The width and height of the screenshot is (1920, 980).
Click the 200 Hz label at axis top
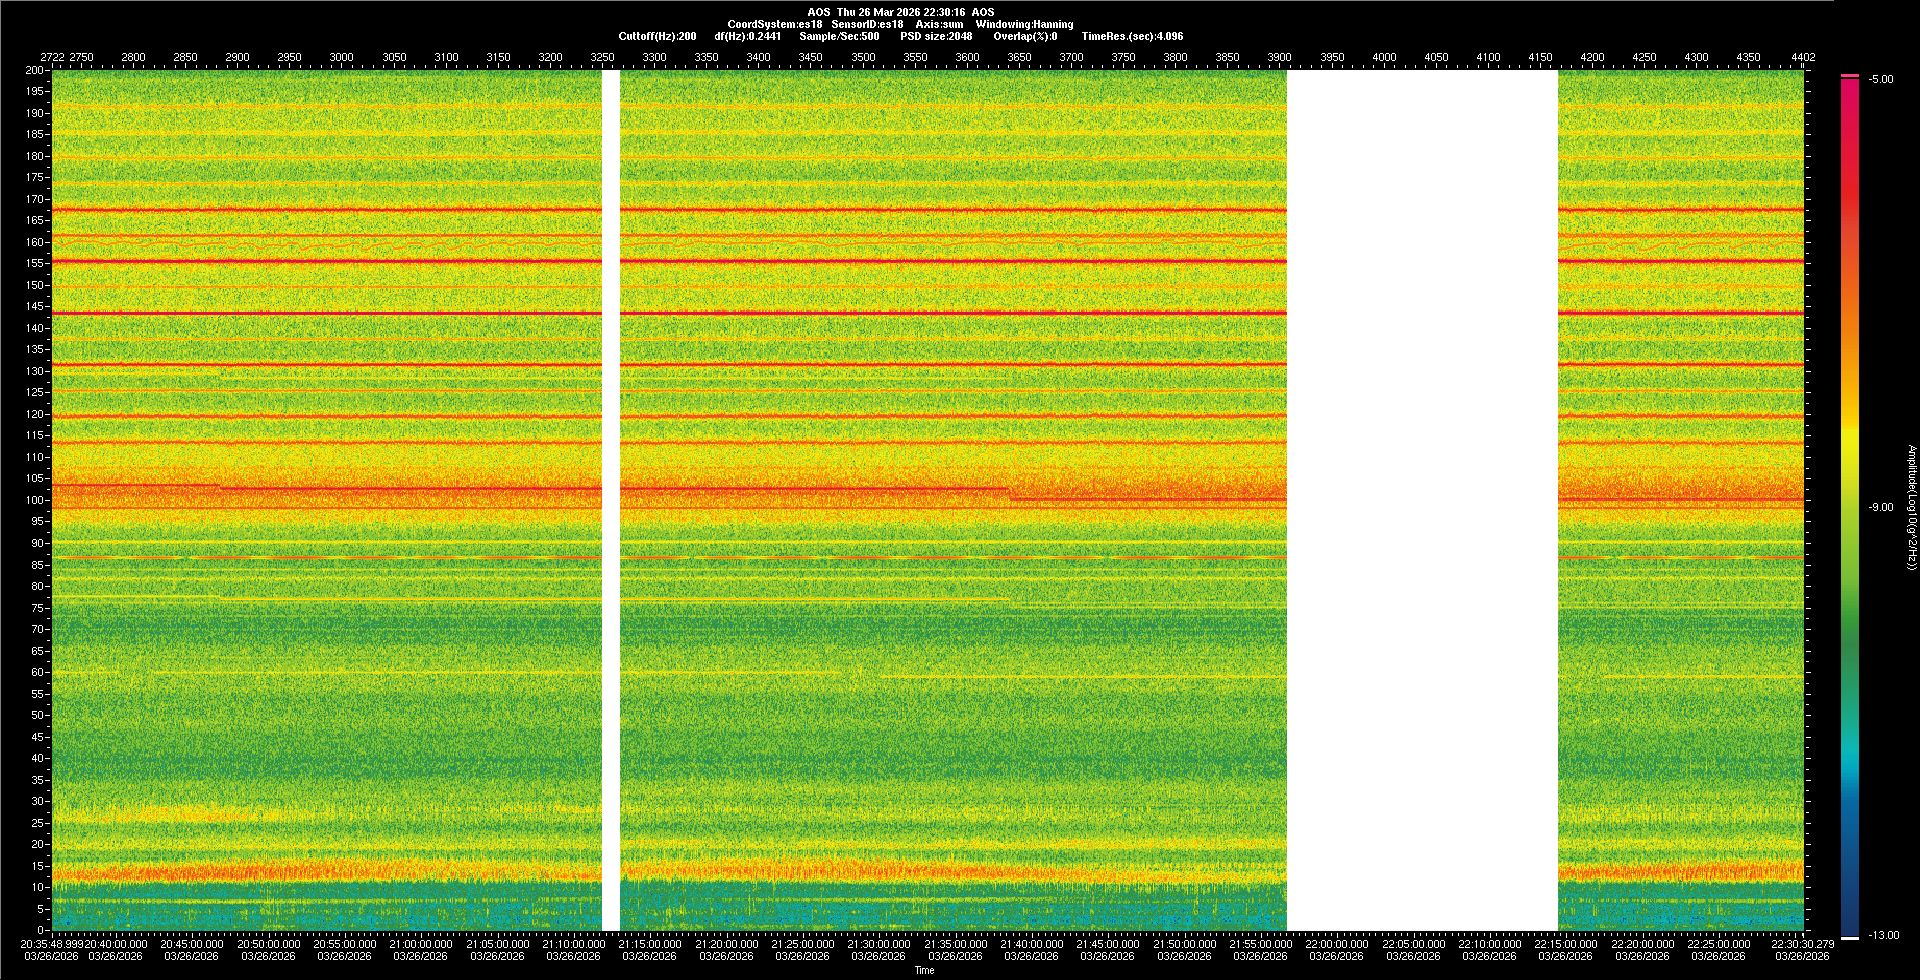(x=35, y=70)
